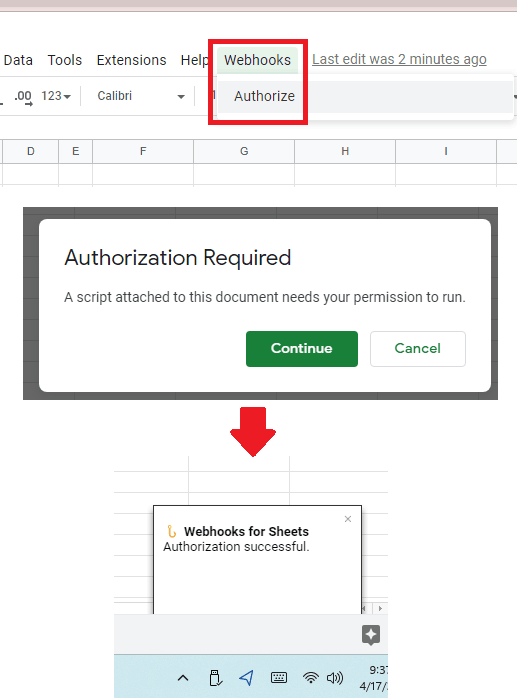The height and width of the screenshot is (698, 518).
Task: Show hidden system tray icons chevron
Action: pos(183,678)
